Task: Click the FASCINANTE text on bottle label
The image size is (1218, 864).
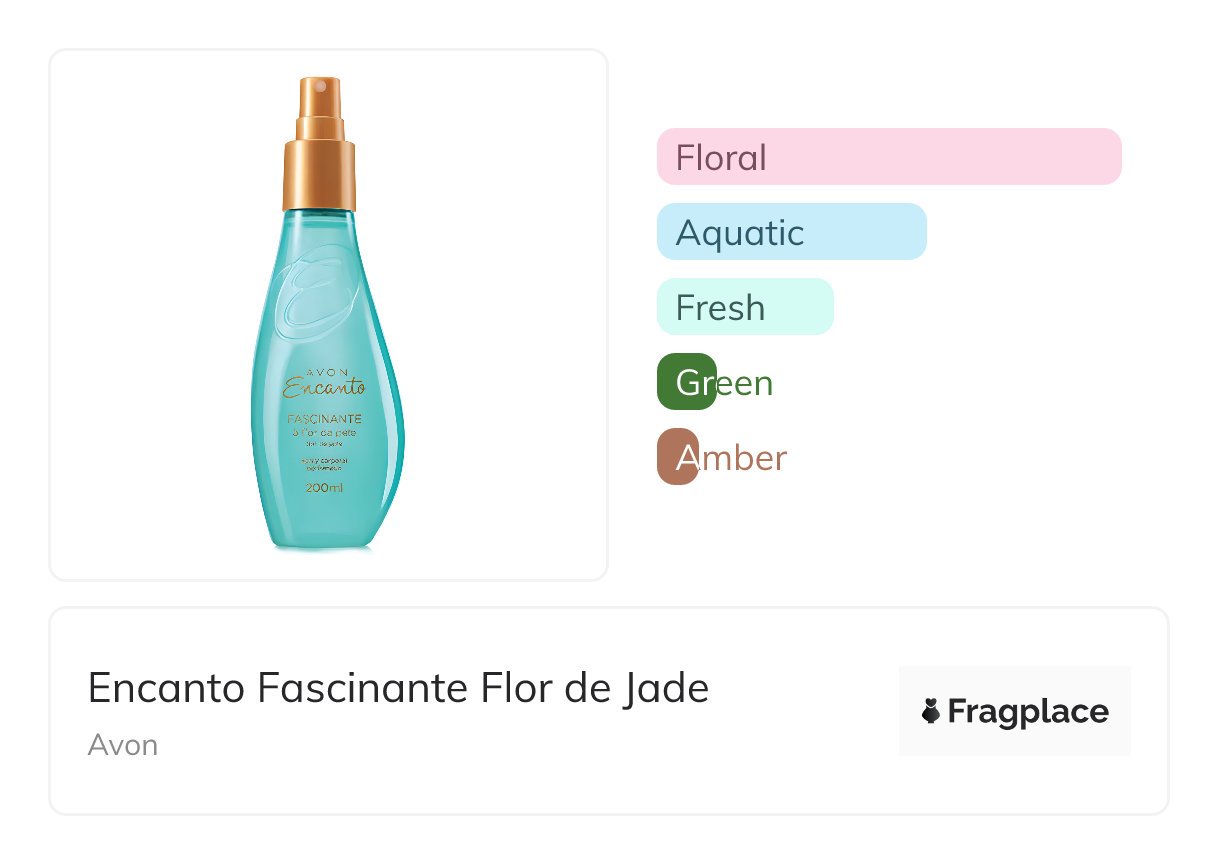Action: 324,418
